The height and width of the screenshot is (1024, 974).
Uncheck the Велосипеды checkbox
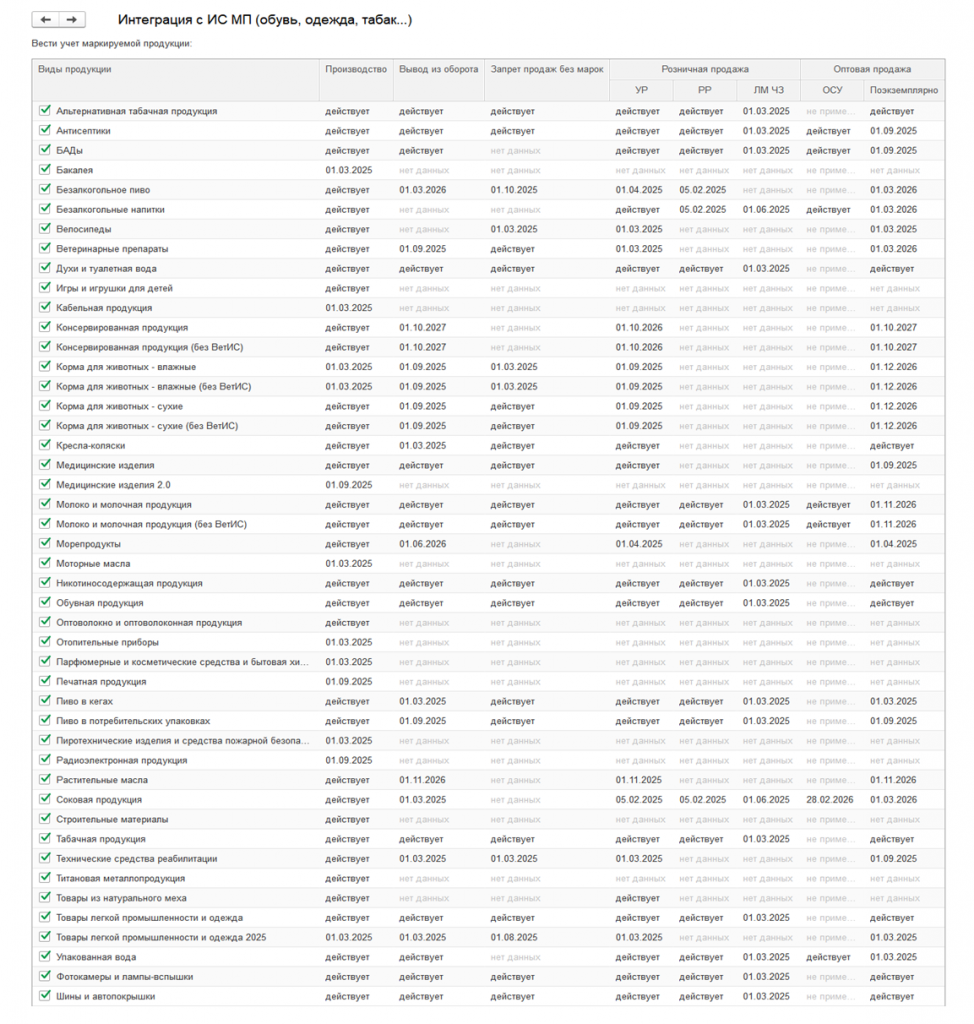click(x=44, y=229)
